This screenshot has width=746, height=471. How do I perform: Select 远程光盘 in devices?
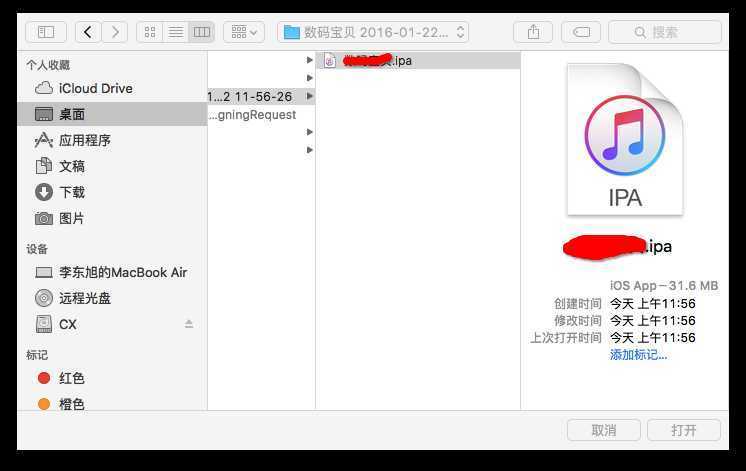click(112, 298)
